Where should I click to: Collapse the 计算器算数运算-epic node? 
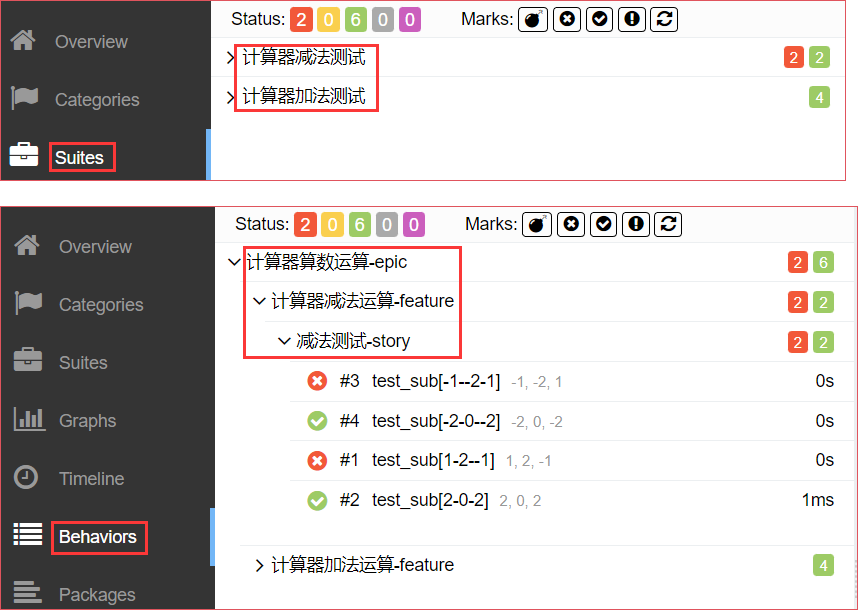(234, 262)
